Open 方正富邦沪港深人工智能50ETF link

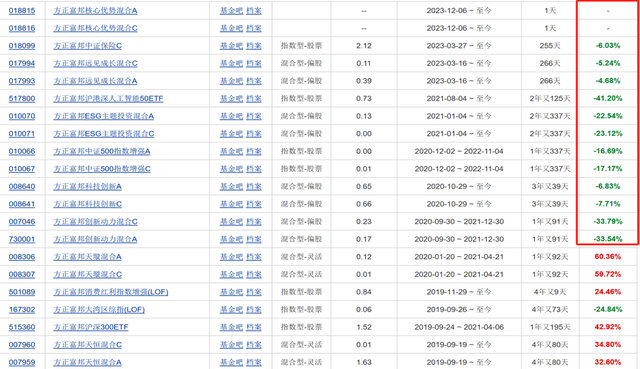(108, 98)
